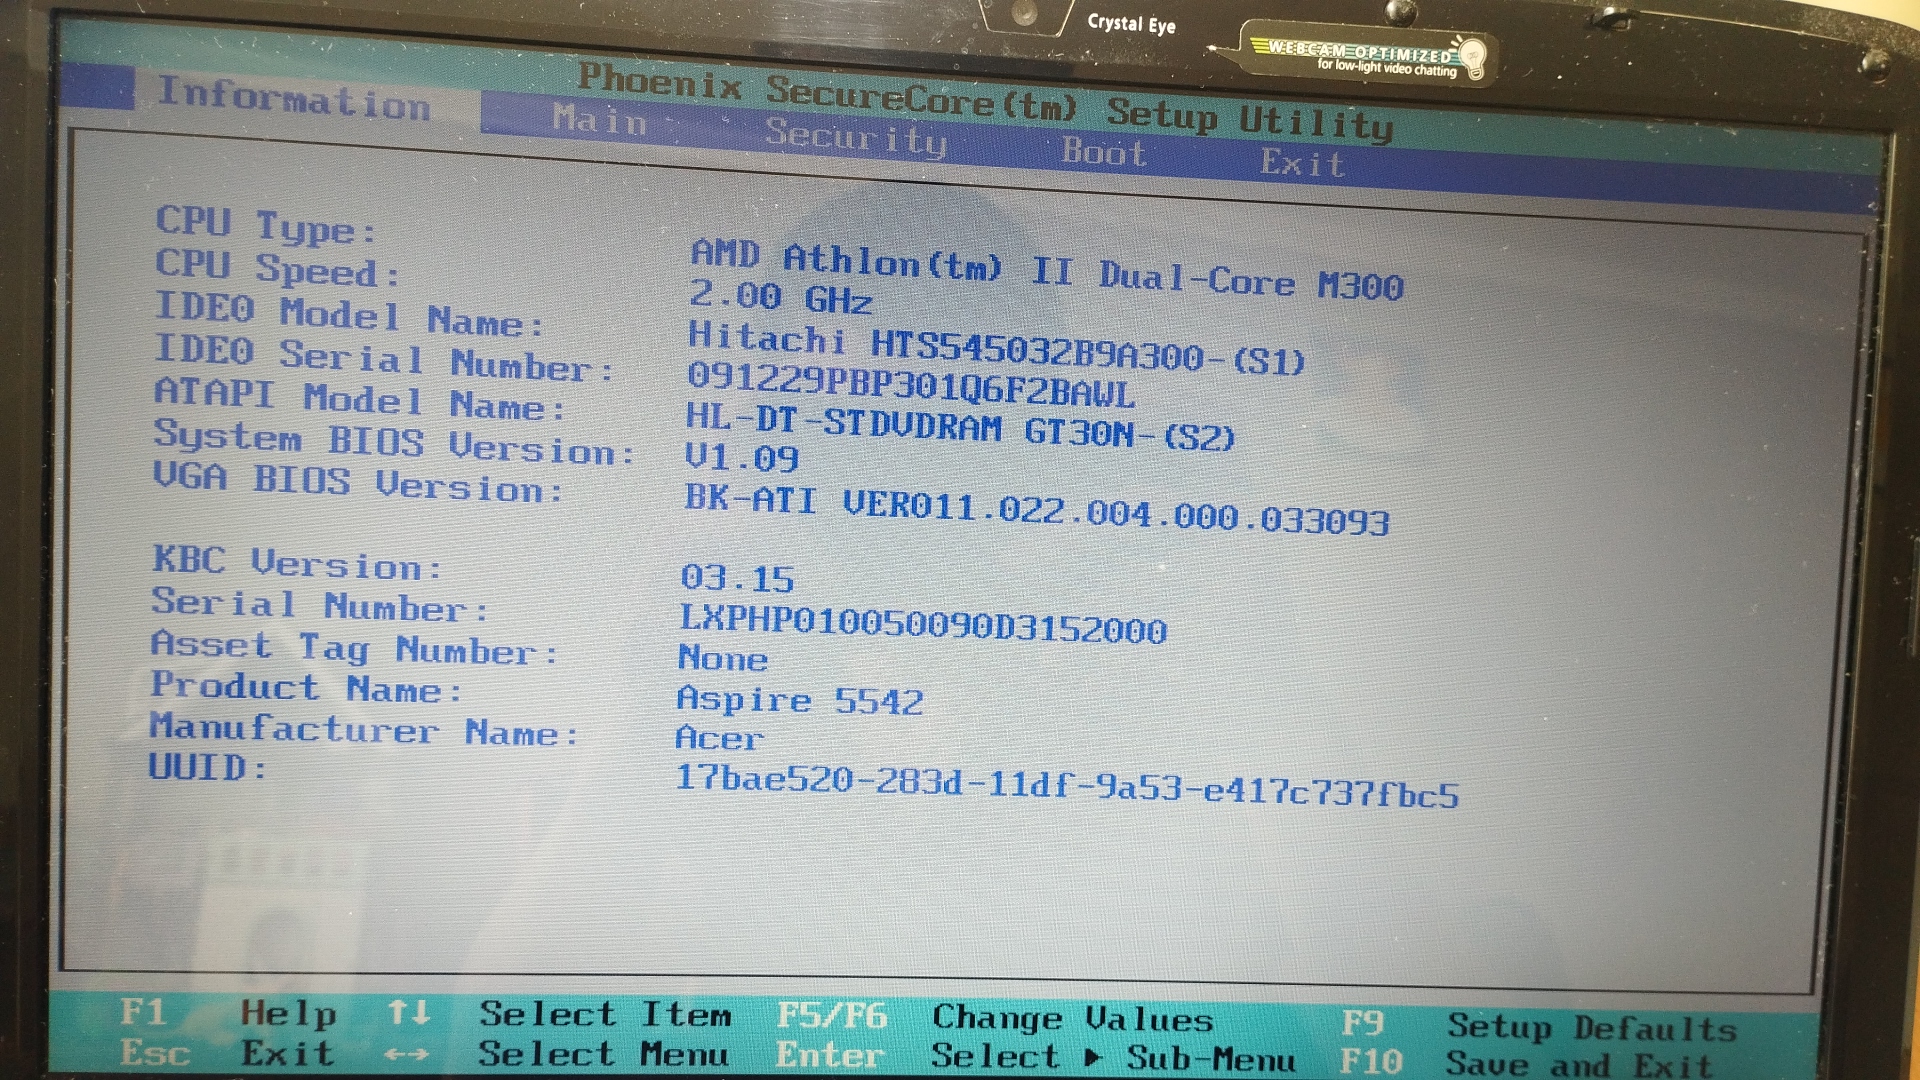Click F10 Save and Exit
1920x1080 pixels.
[x=1371, y=1062]
